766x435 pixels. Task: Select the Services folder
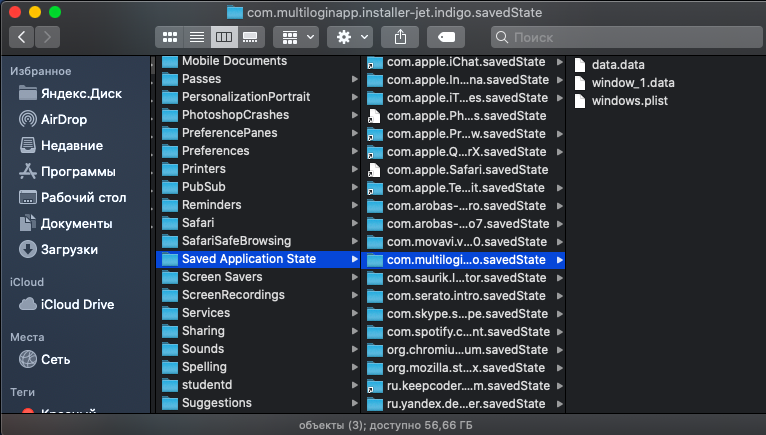[258, 313]
